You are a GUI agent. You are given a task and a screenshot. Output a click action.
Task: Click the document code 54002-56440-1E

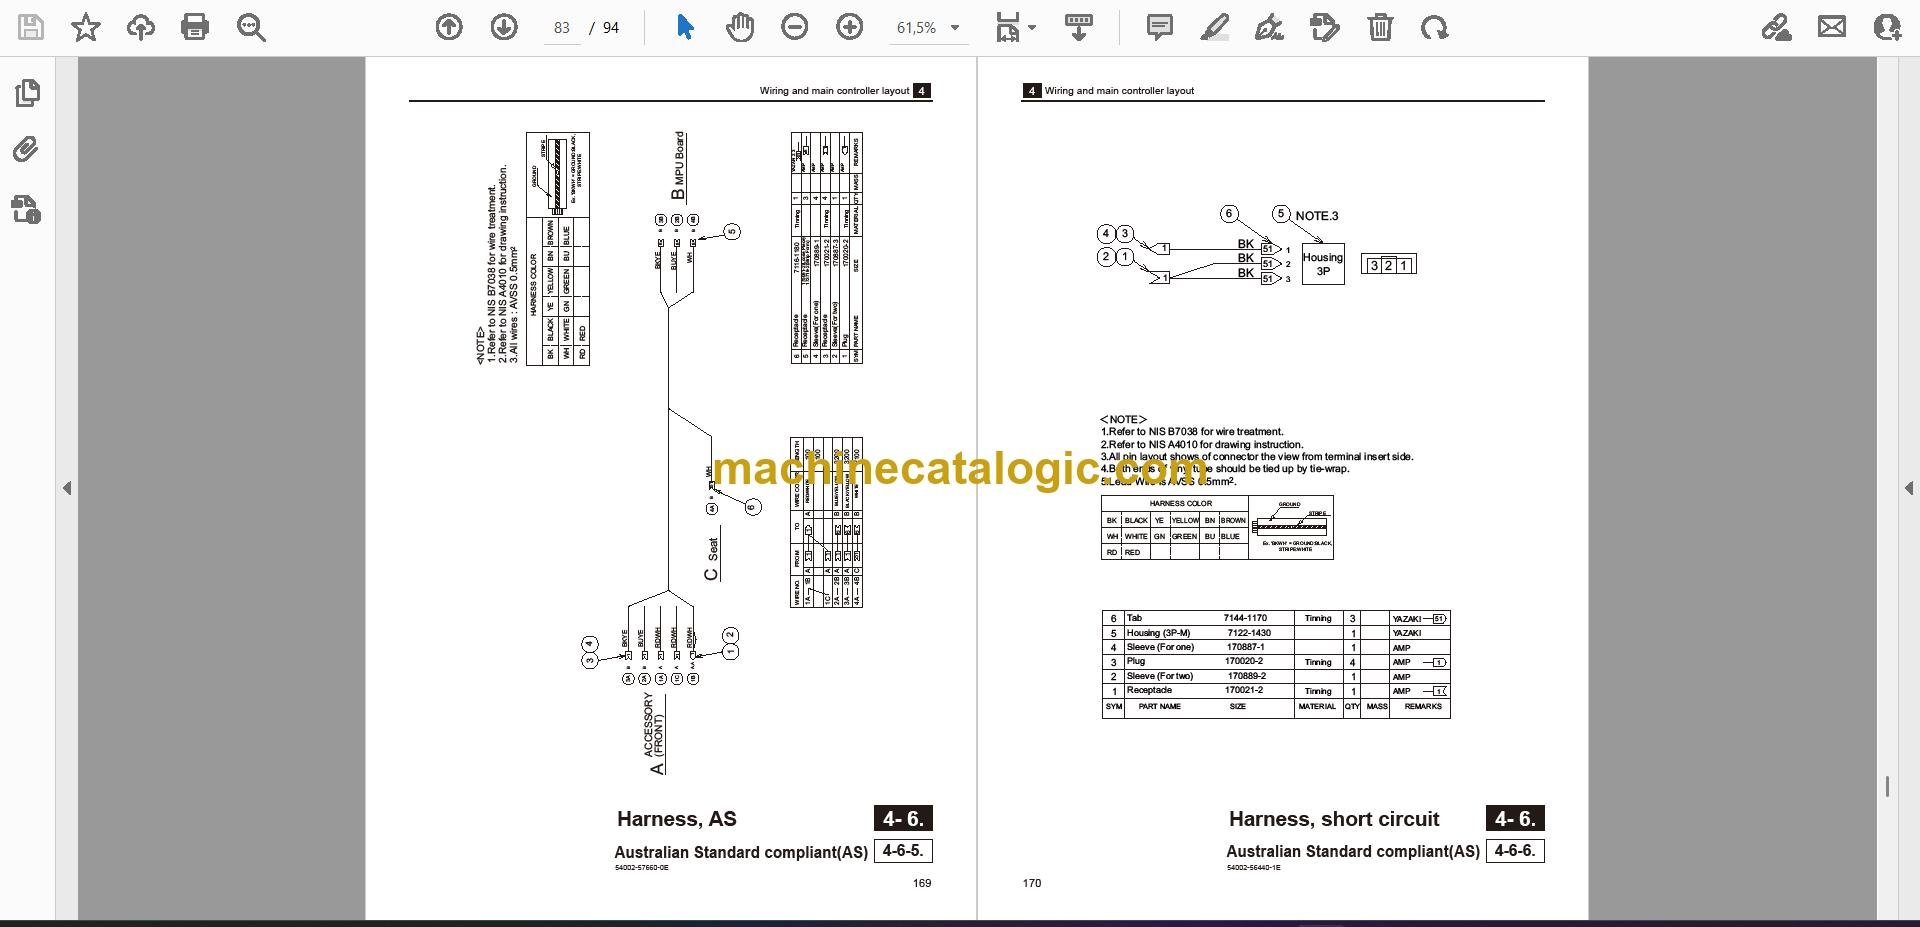(1253, 867)
